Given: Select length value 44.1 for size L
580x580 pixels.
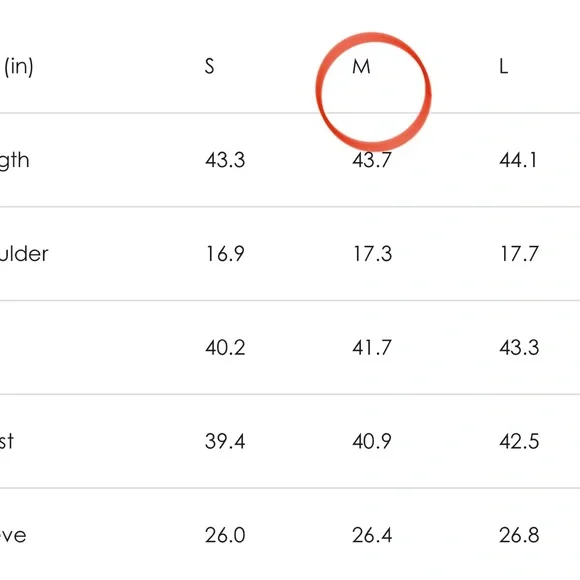Looking at the screenshot, I should pos(518,161).
